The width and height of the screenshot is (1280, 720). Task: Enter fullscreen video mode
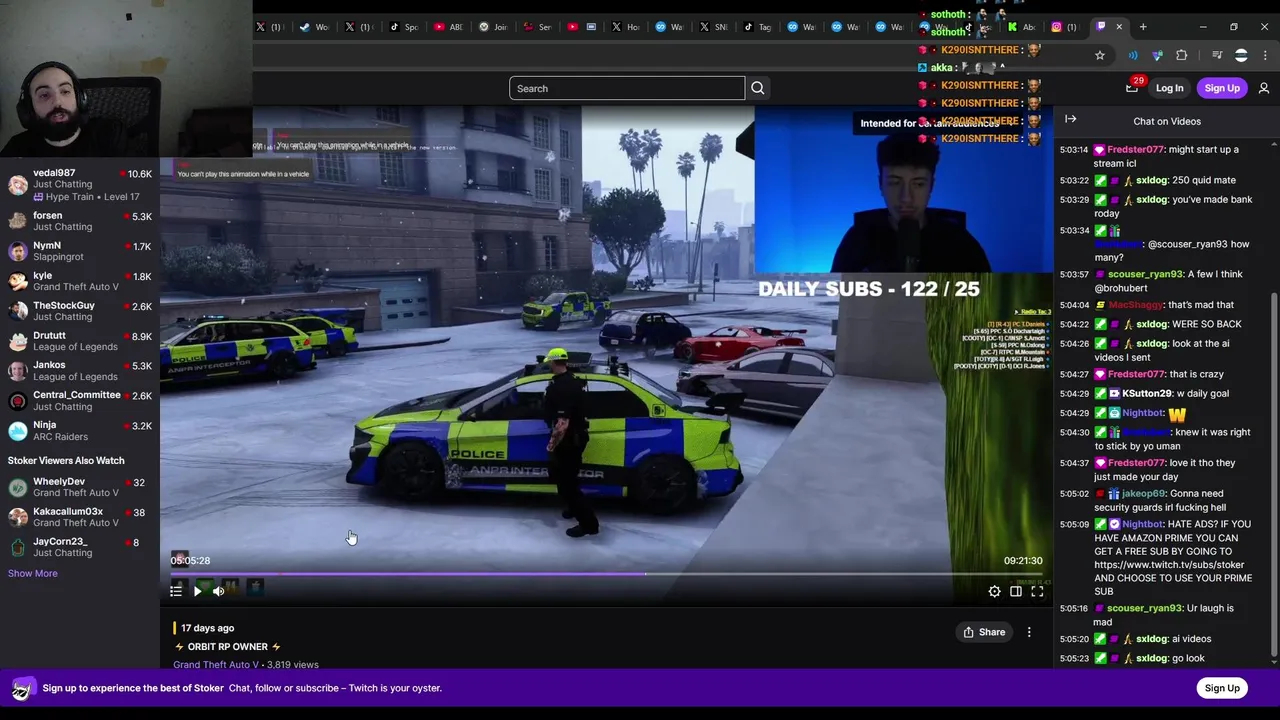tap(1037, 592)
